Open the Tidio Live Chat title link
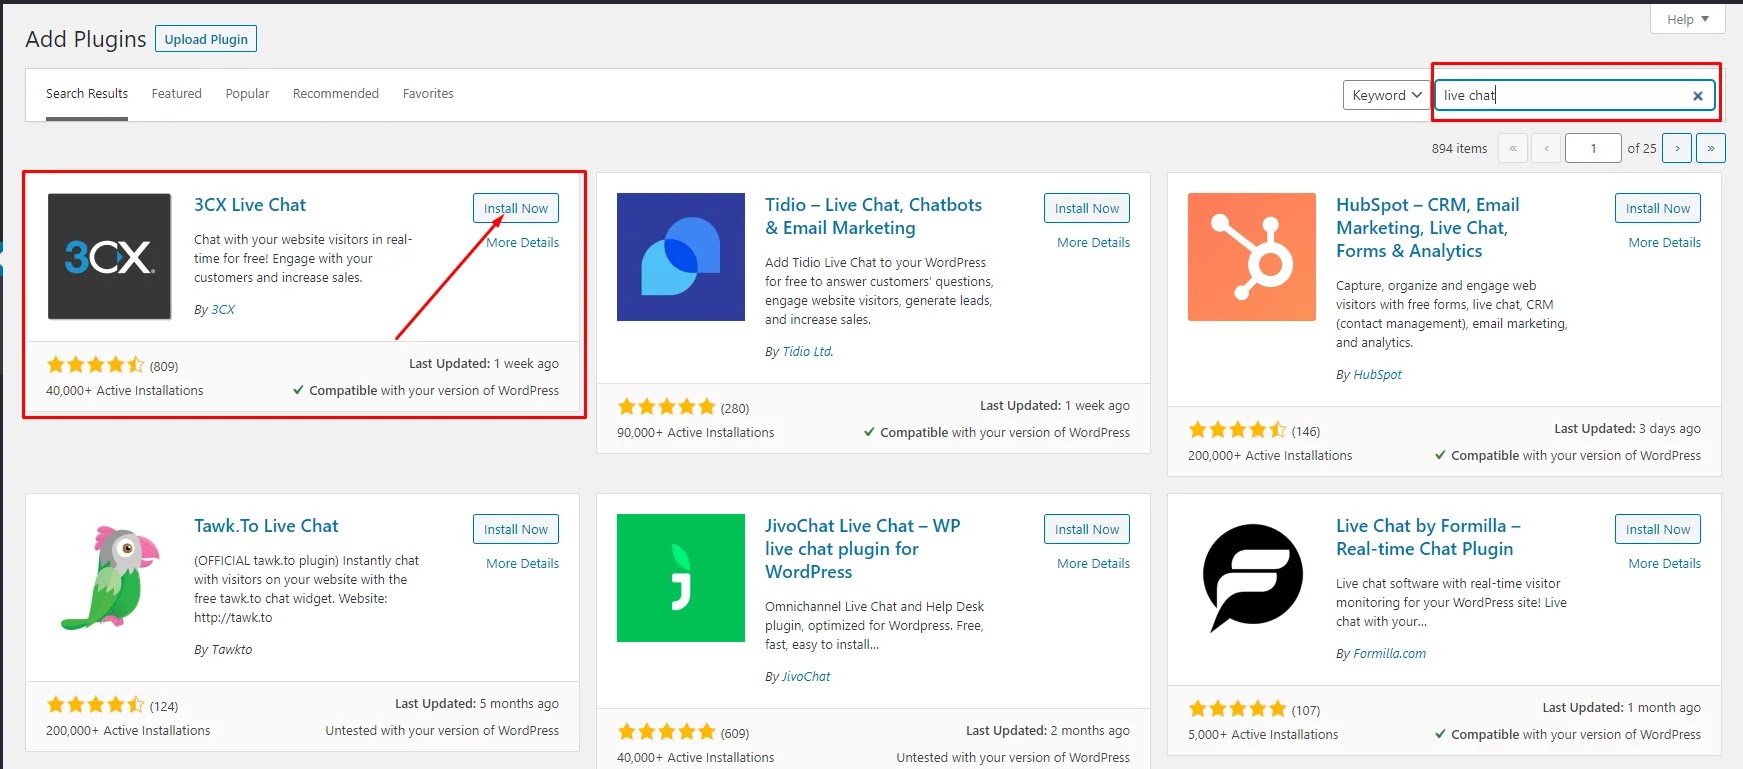 pos(873,216)
